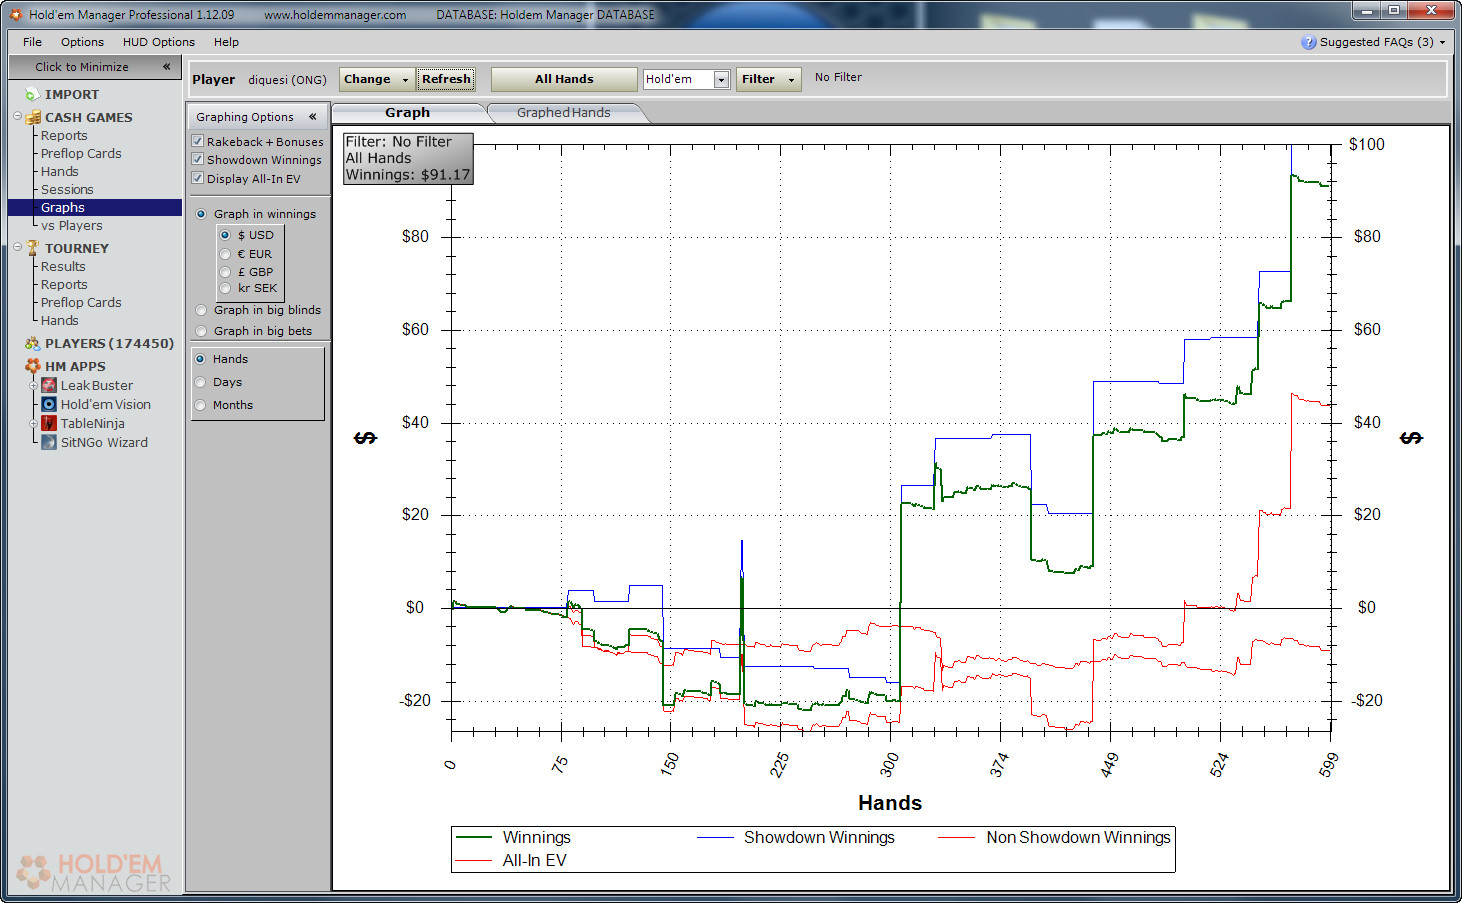Click the Cash Games coins icon
Image resolution: width=1462 pixels, height=903 pixels.
pos(33,117)
